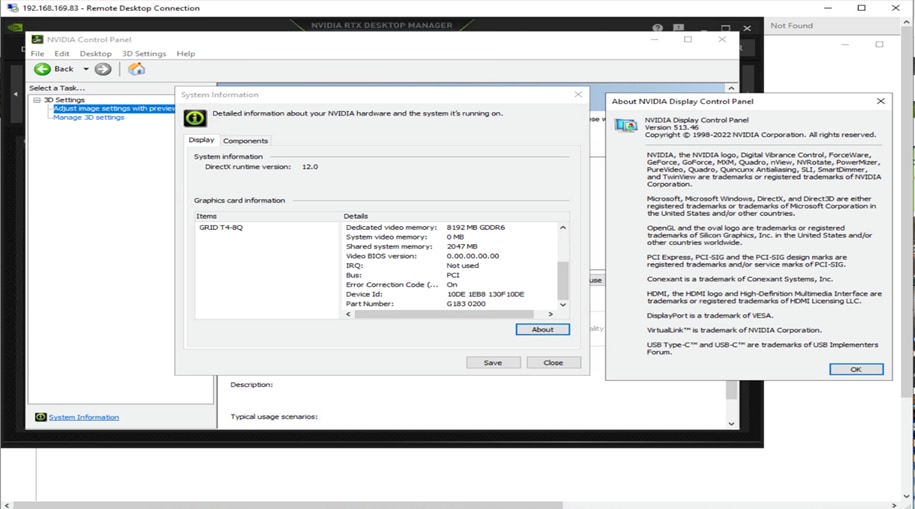The image size is (915, 509).
Task: Click OK in the About dialog
Action: click(856, 369)
